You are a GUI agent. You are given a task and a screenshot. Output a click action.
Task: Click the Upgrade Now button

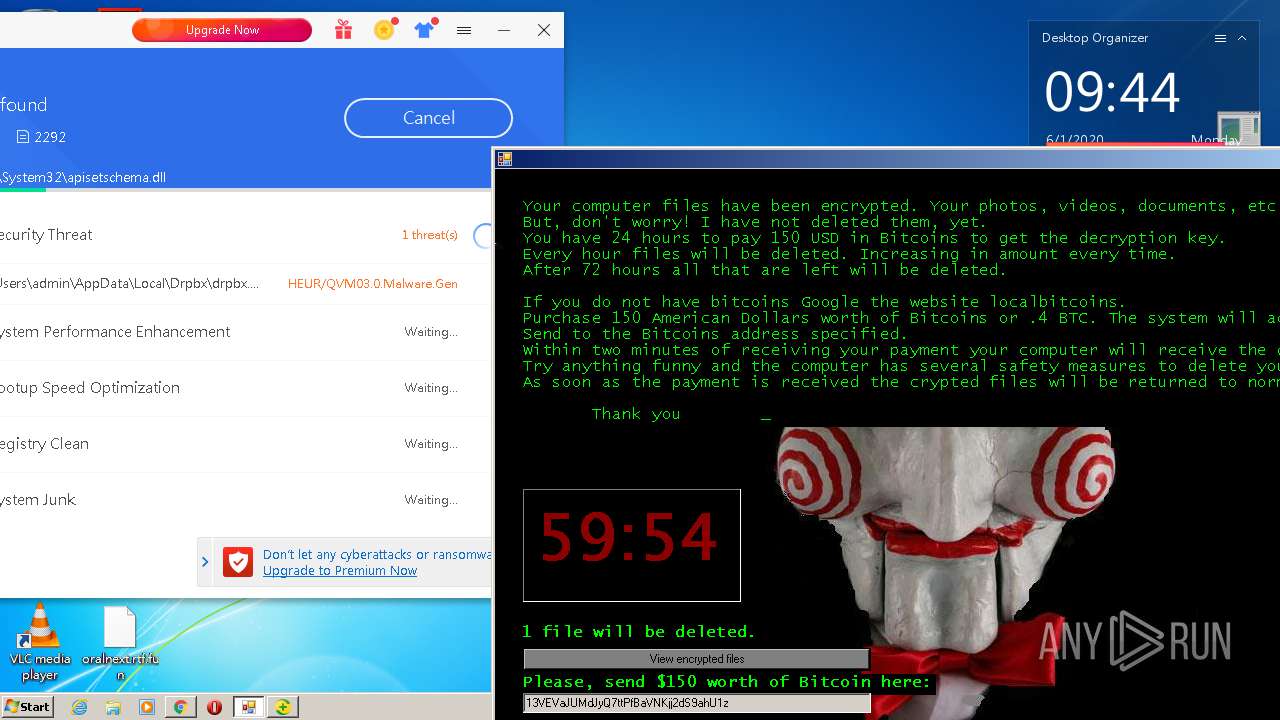(222, 30)
